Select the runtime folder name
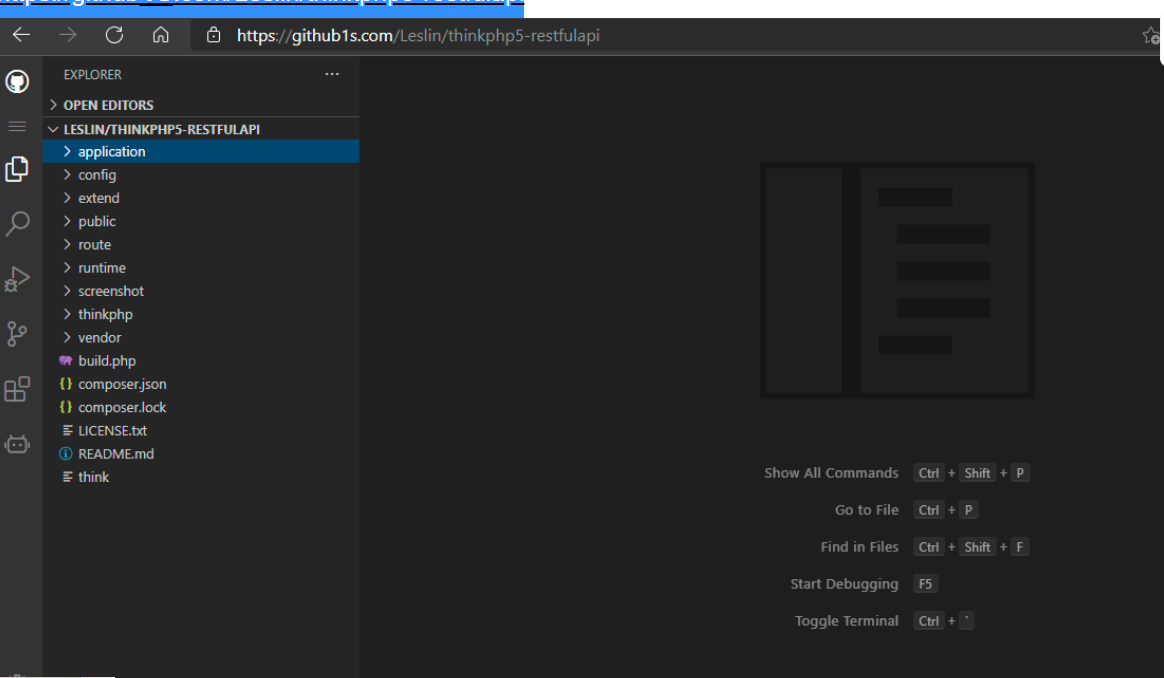Screen dimensions: 1164x678 pos(102,268)
